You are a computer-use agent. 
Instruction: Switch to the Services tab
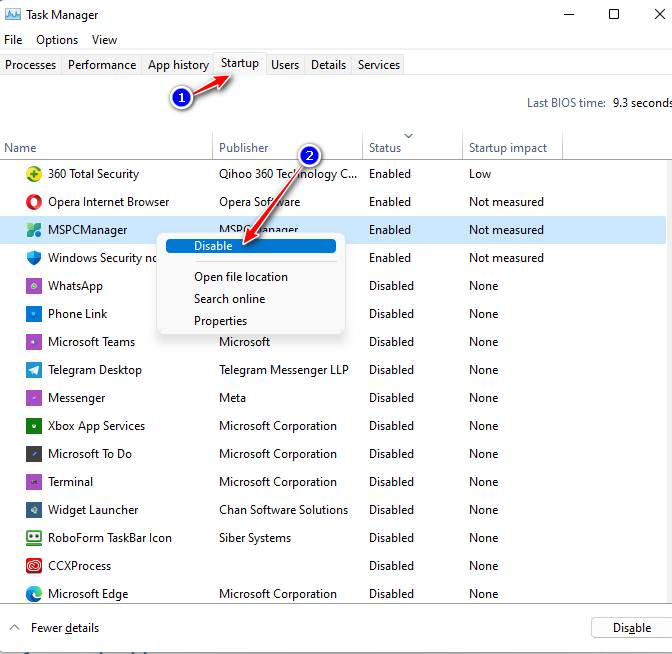379,65
